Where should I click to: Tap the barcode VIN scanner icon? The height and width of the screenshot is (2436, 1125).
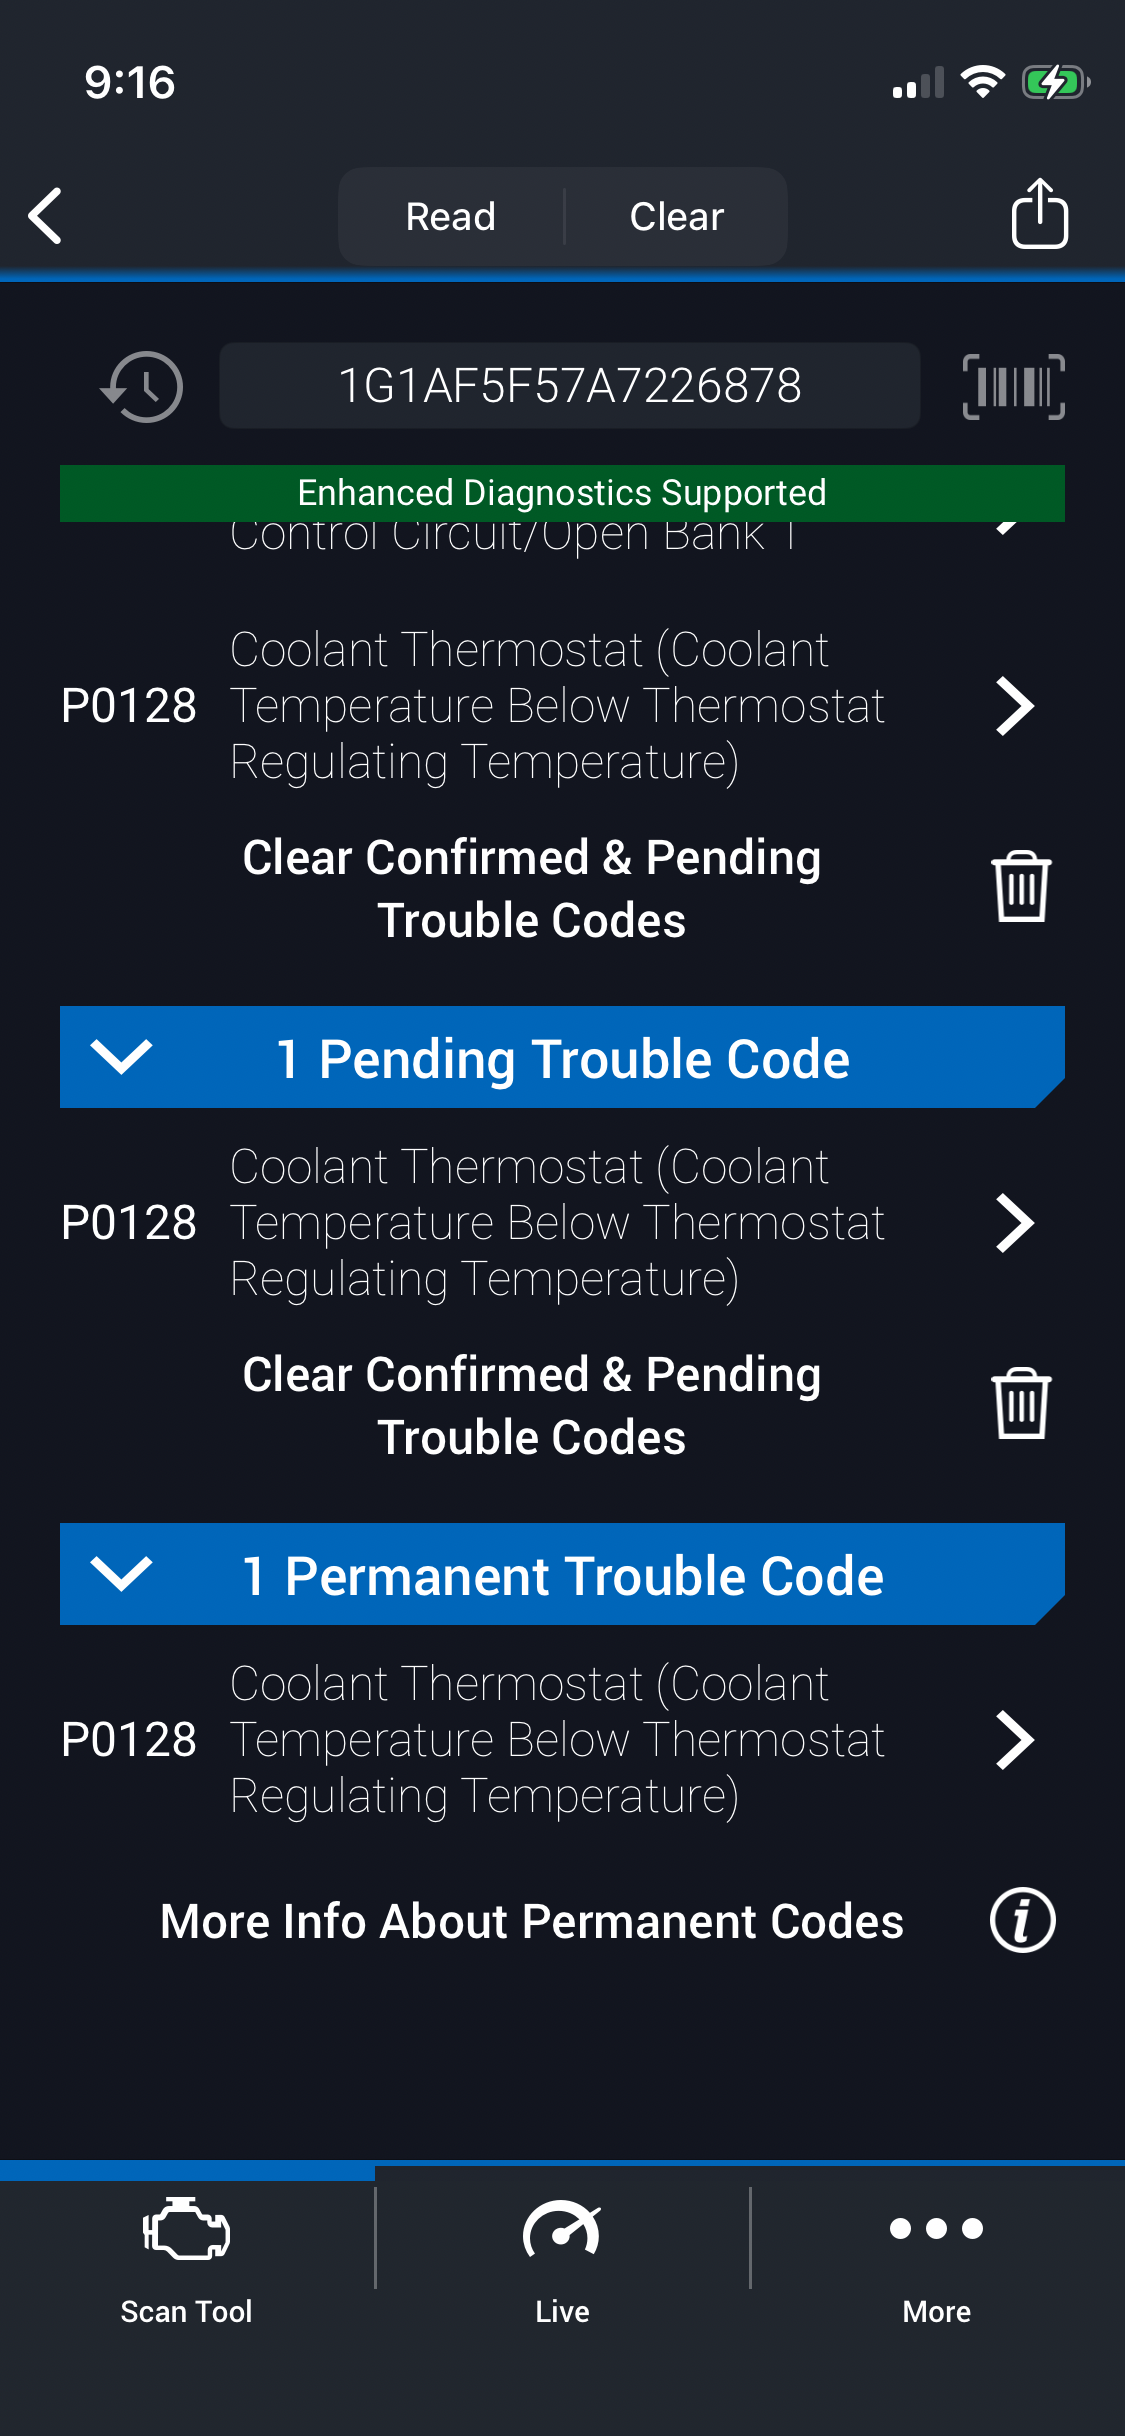[x=1013, y=386]
